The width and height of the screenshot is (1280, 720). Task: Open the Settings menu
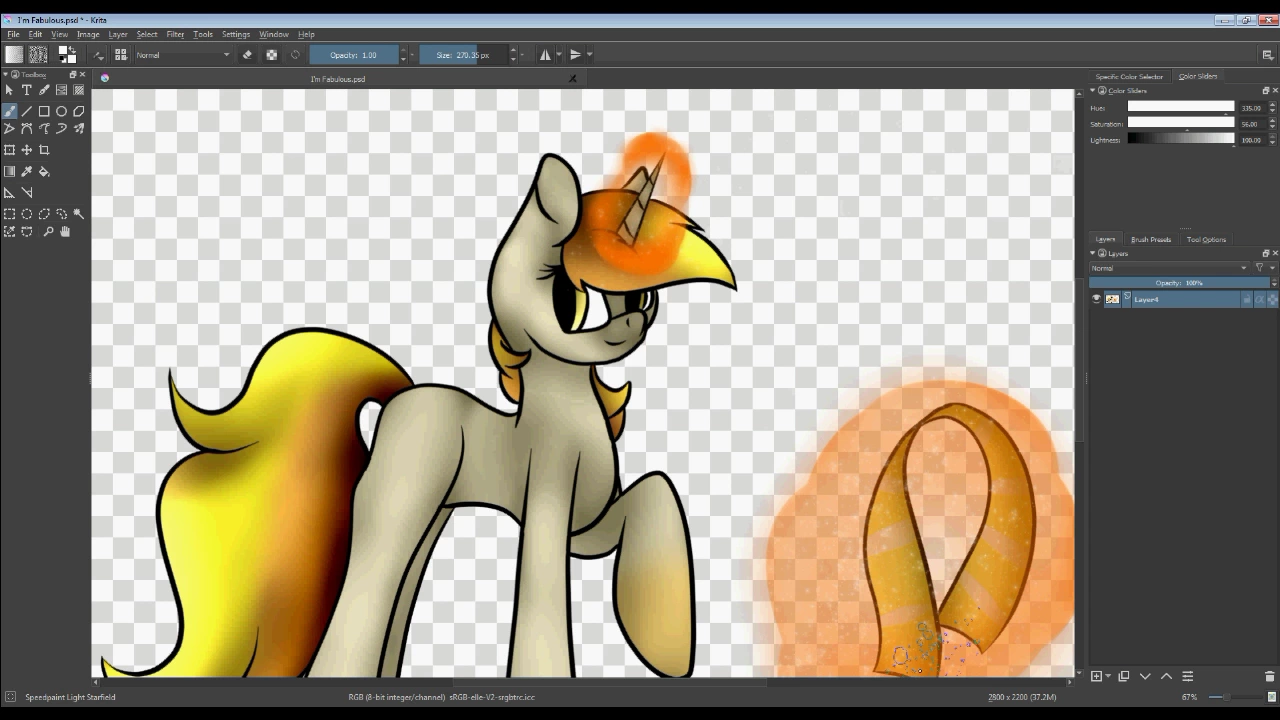pyautogui.click(x=236, y=34)
